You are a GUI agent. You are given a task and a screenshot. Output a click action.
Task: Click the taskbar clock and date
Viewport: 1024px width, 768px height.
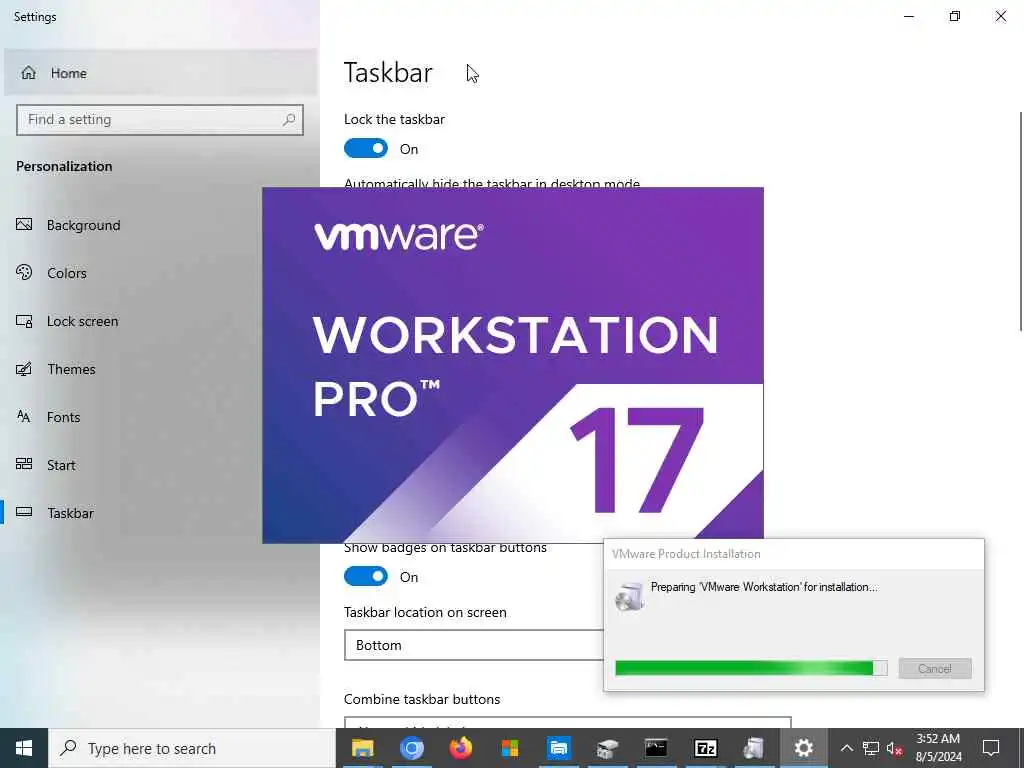pyautogui.click(x=938, y=748)
